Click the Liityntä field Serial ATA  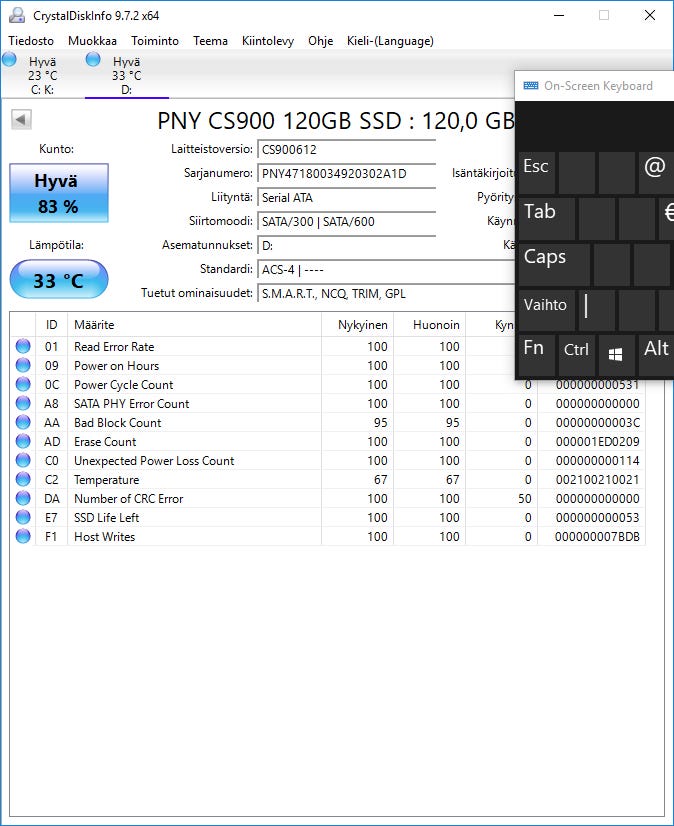click(x=346, y=198)
